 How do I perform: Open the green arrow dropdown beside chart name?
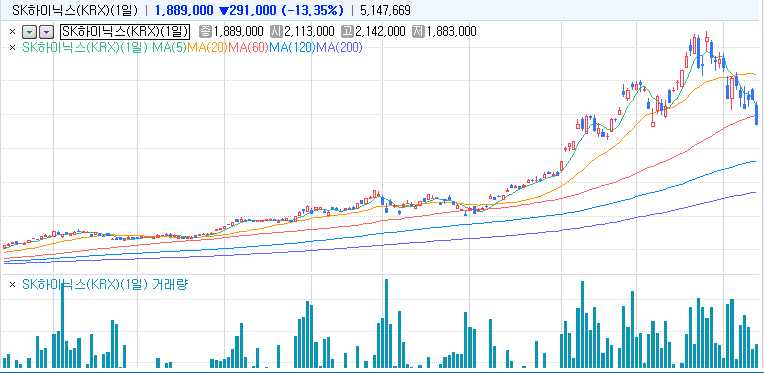[30, 32]
